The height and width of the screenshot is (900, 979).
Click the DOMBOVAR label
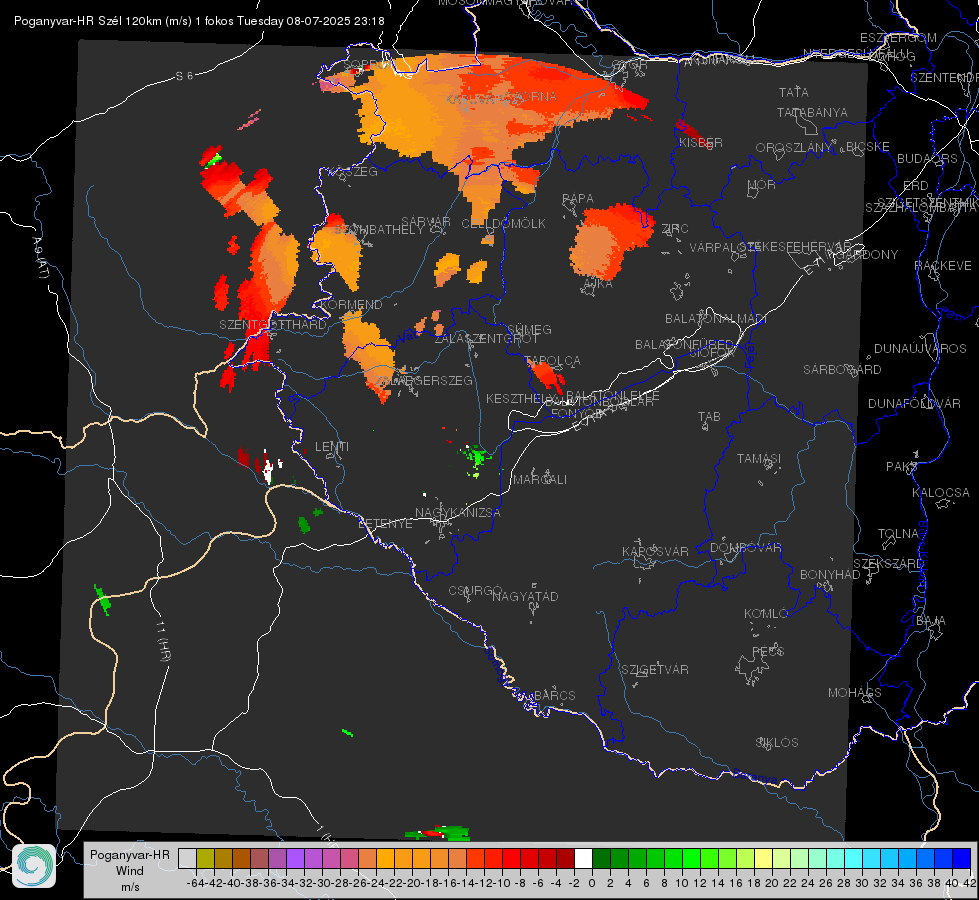click(745, 548)
